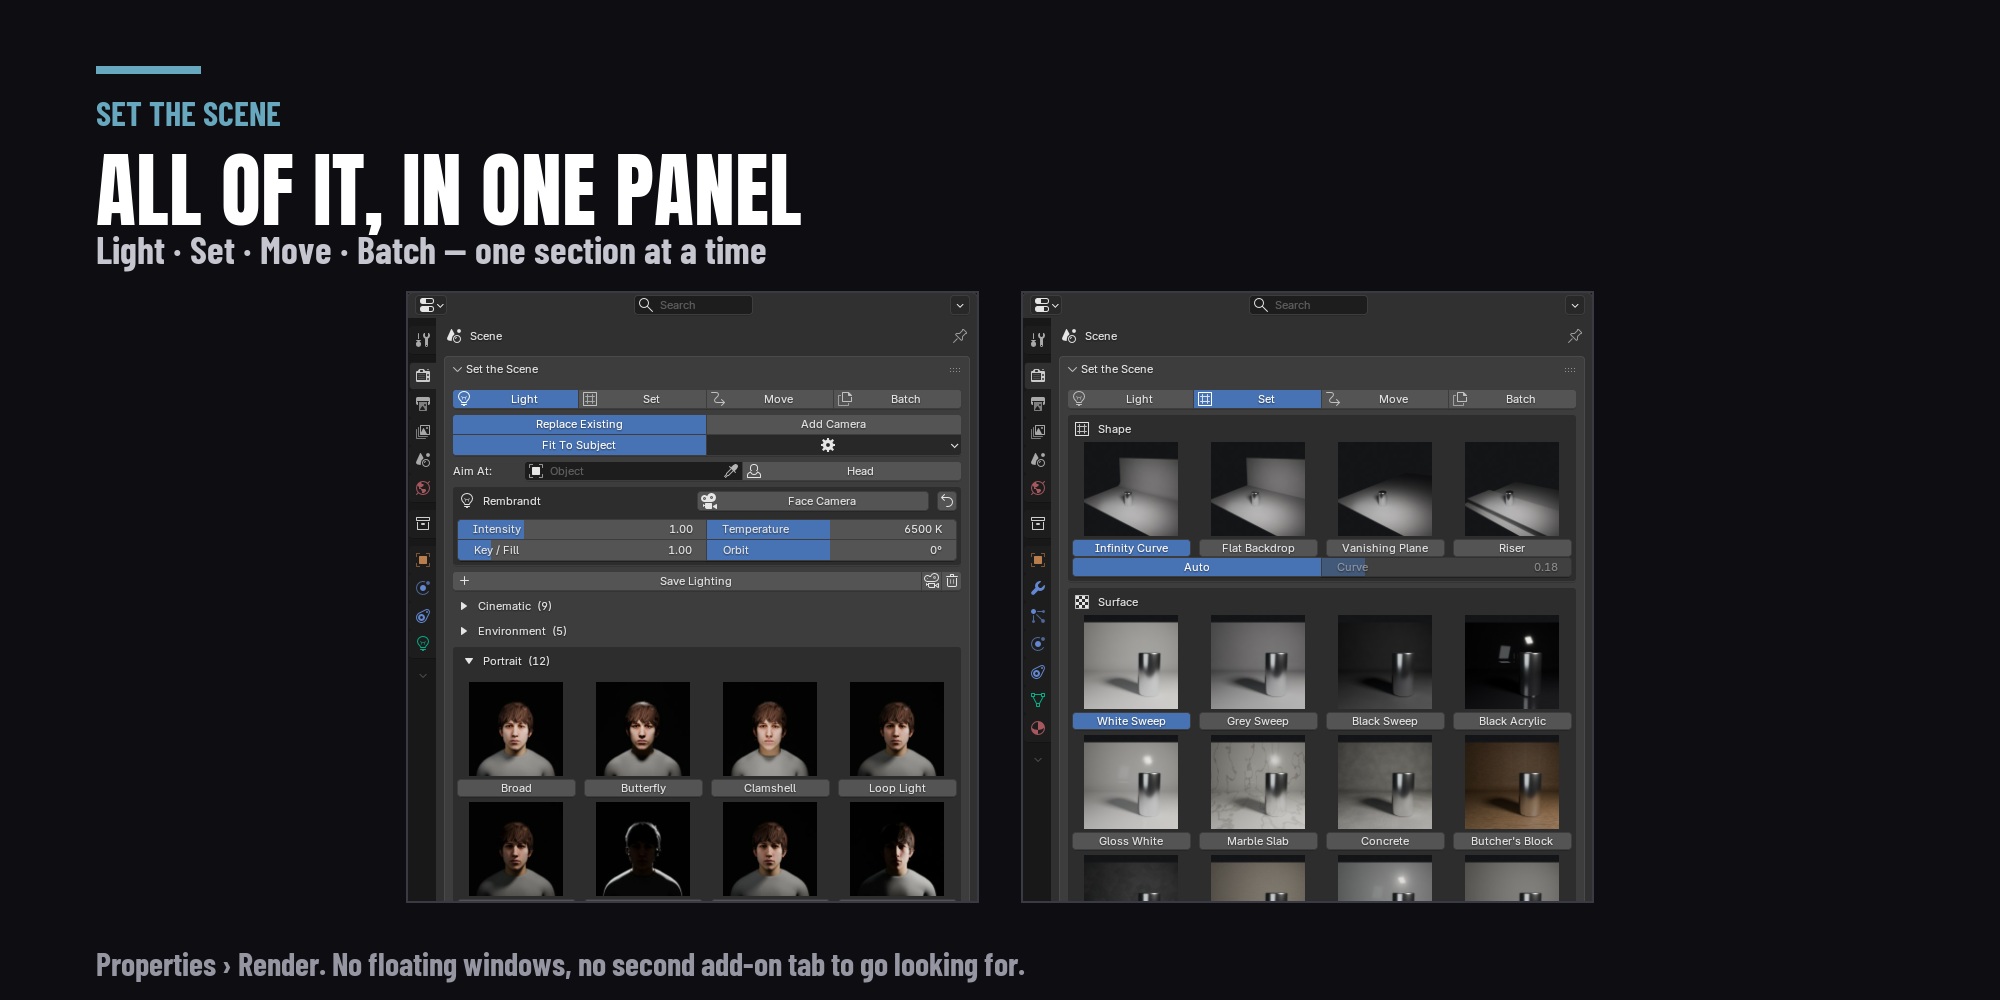Switch to Batch section in right panel

click(1512, 399)
